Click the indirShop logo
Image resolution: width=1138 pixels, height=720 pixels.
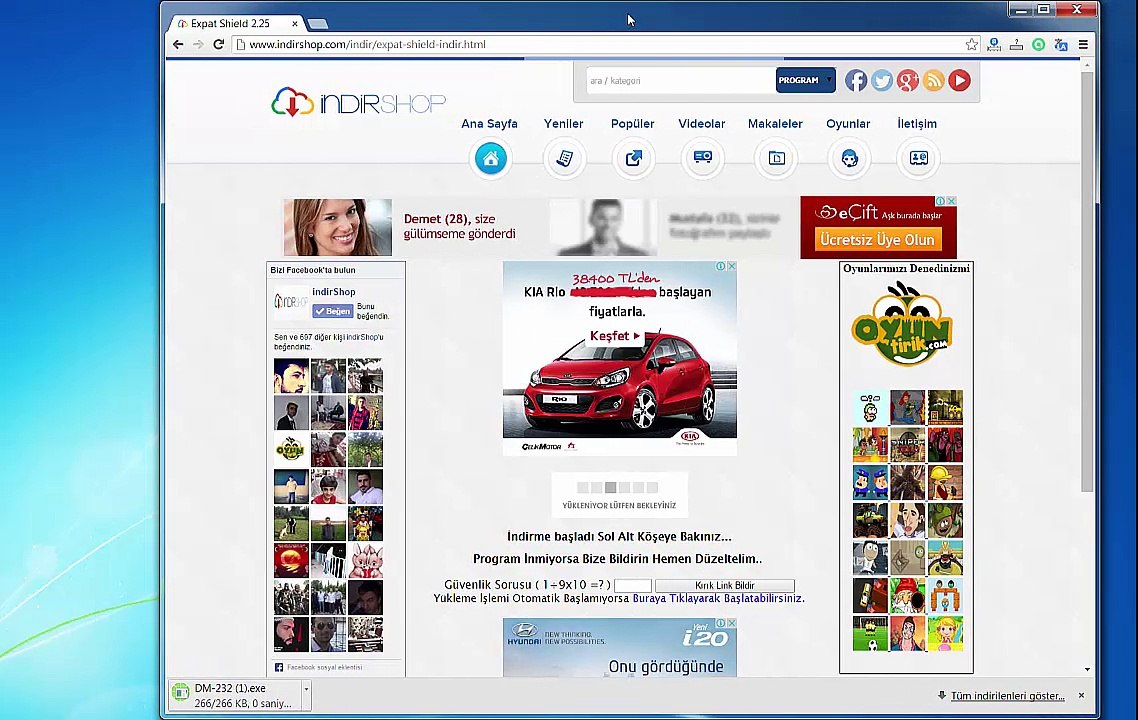pyautogui.click(x=359, y=102)
